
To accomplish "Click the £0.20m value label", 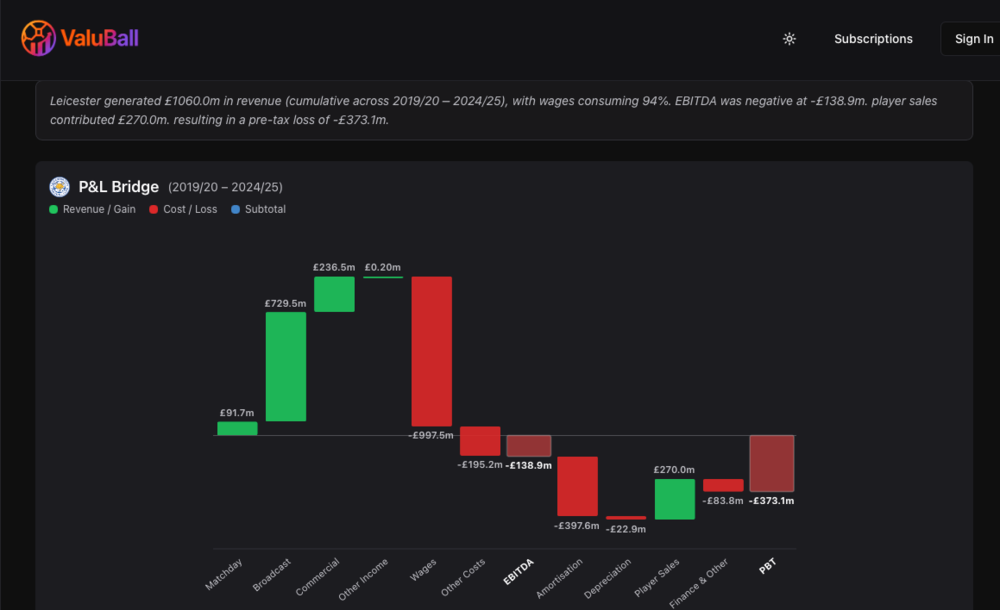I will point(383,267).
